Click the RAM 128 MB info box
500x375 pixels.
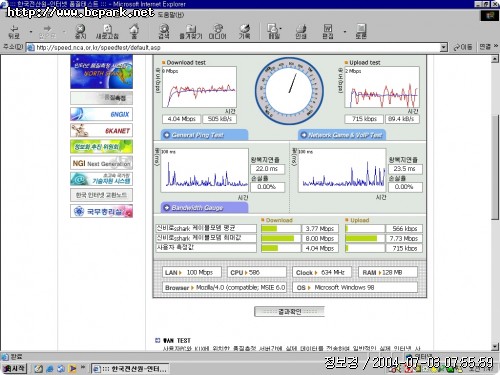pyautogui.click(x=388, y=272)
